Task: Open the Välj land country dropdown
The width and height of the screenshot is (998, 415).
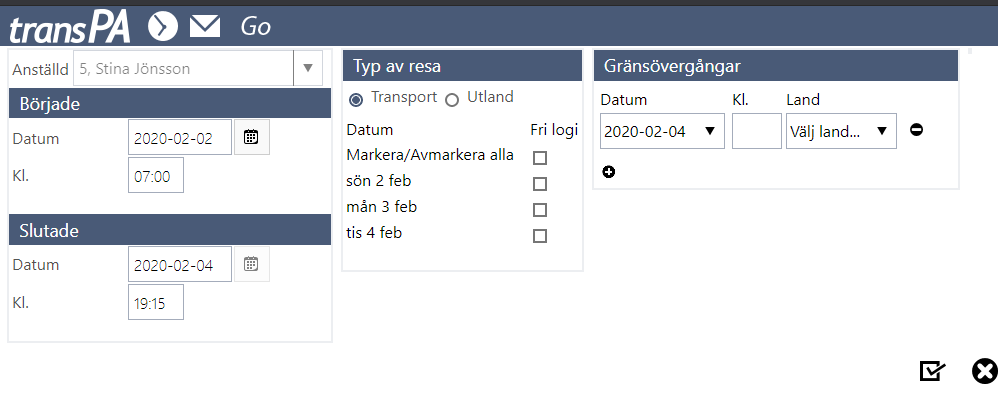Action: point(841,131)
